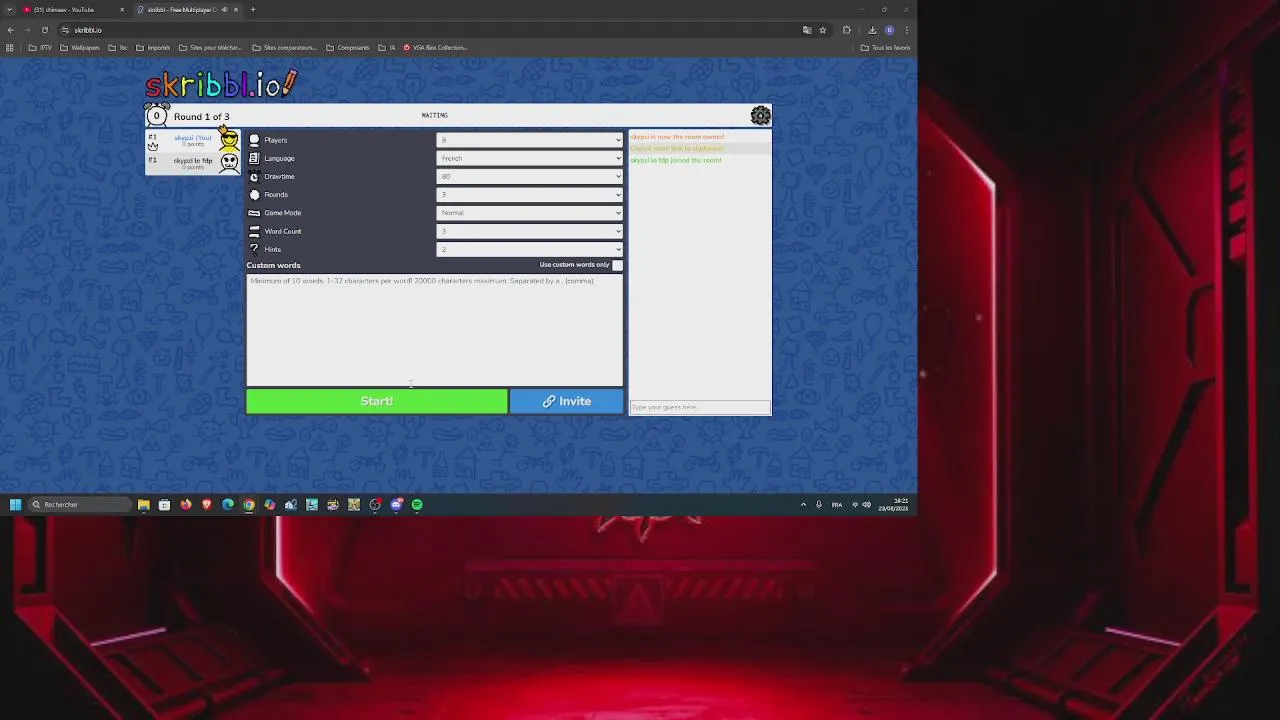Open the Drawtime dropdown set to 80
The height and width of the screenshot is (720, 1280).
pyautogui.click(x=530, y=176)
